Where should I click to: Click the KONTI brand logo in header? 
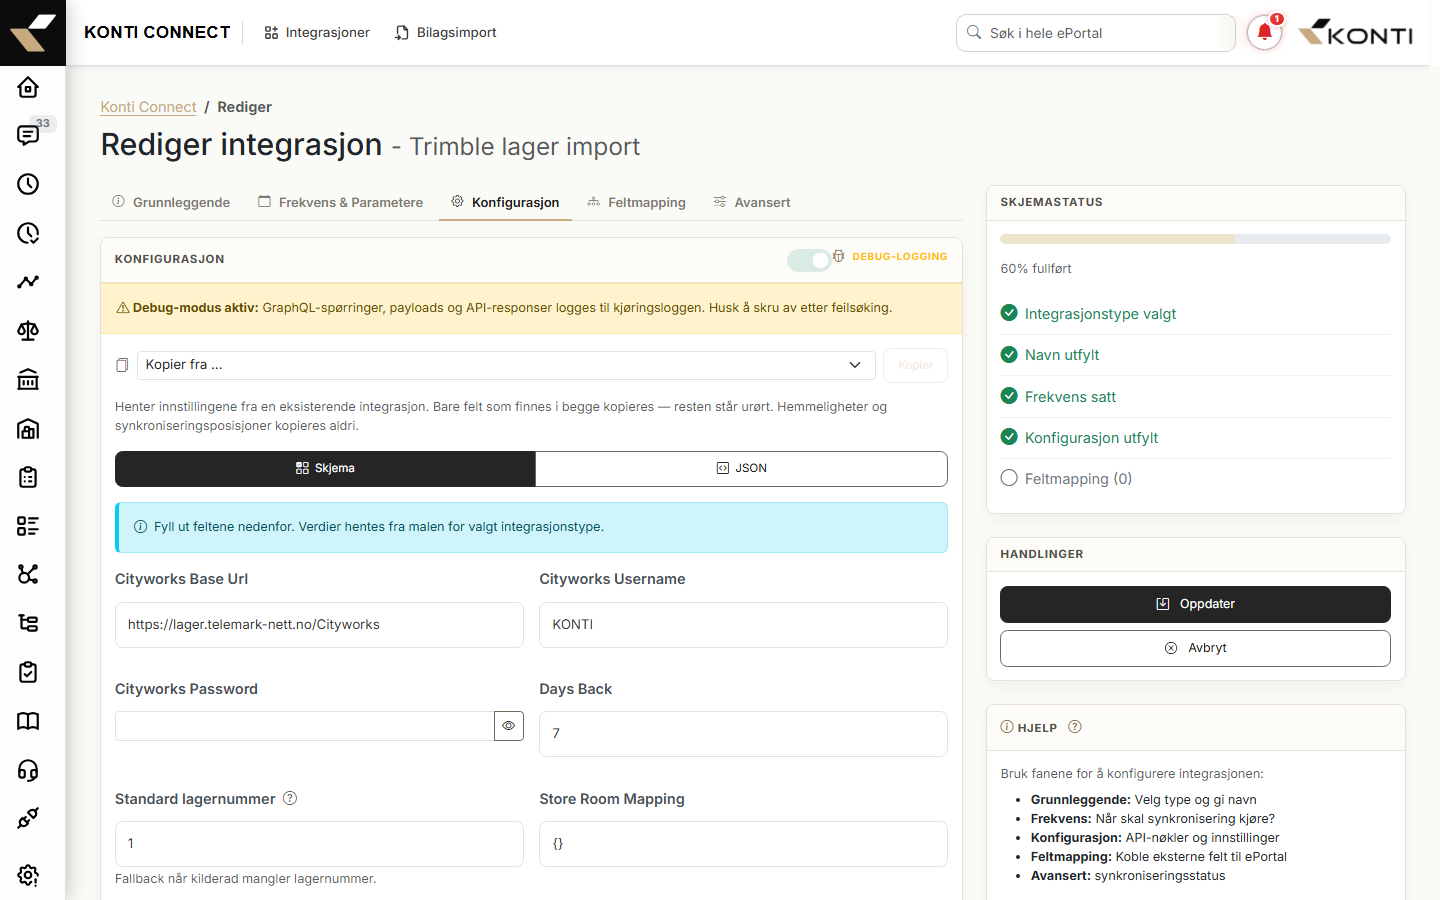click(1356, 33)
